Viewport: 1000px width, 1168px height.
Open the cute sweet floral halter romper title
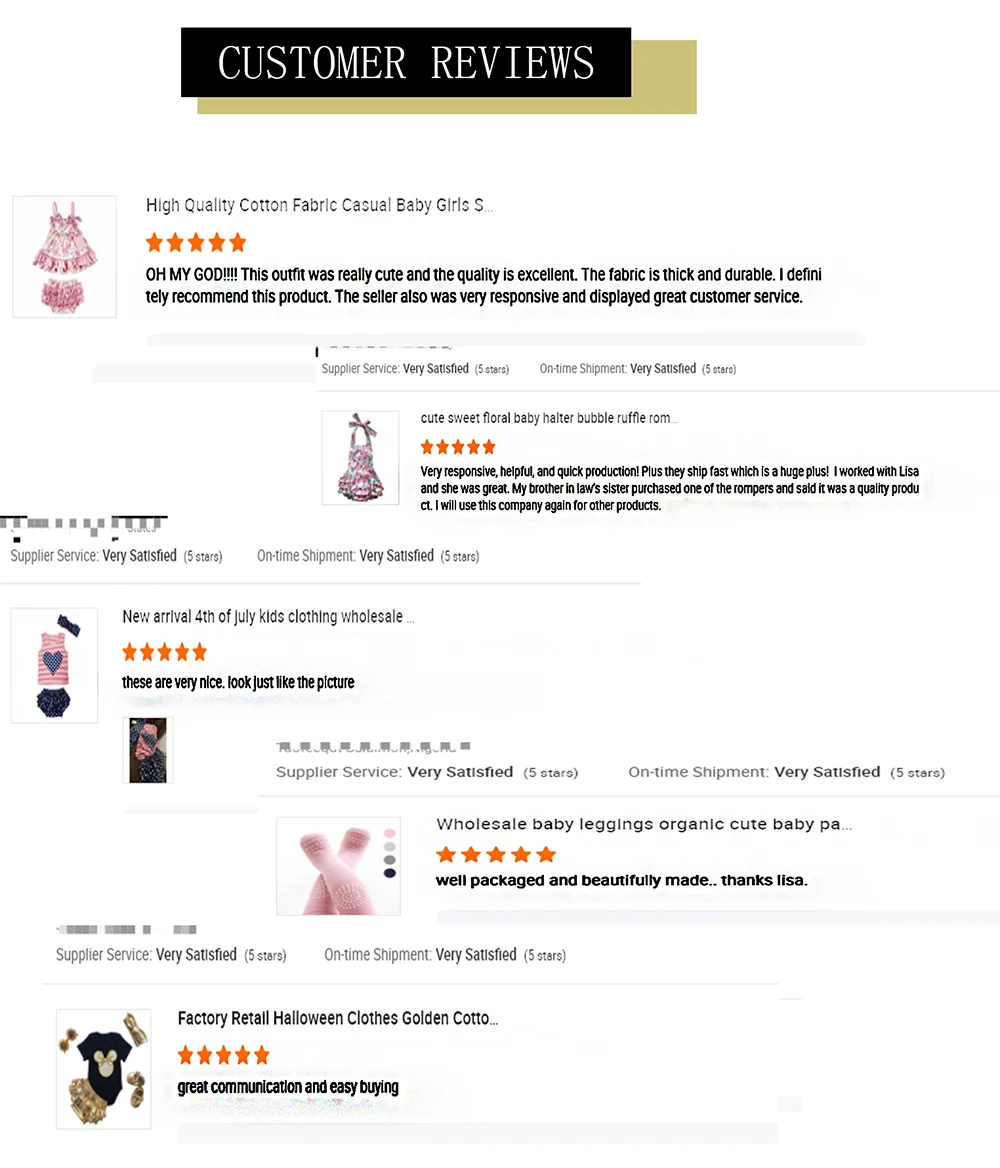tap(548, 418)
